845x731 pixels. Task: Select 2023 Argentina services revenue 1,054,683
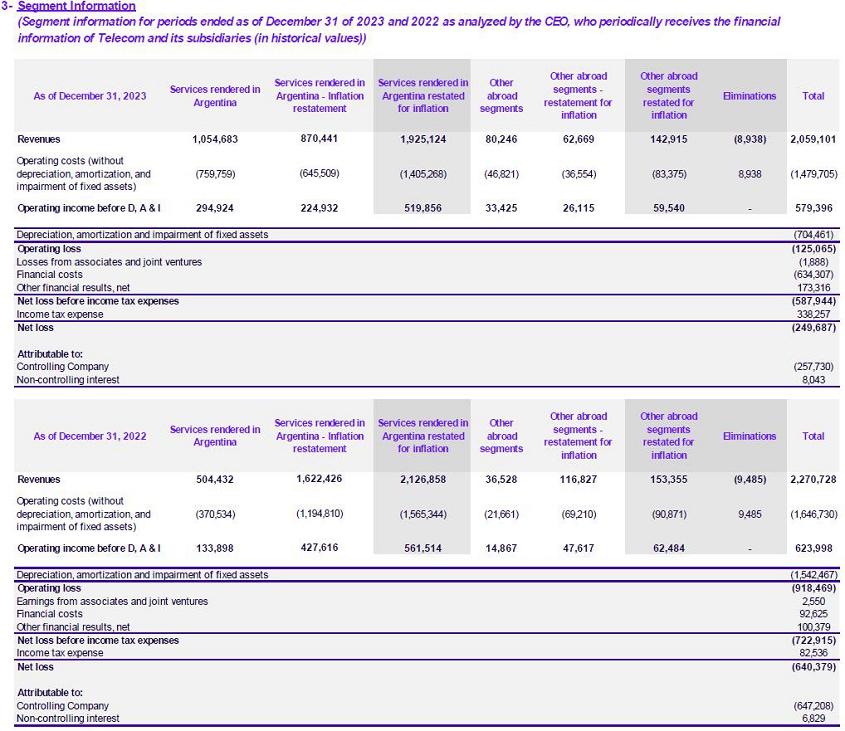(x=215, y=139)
